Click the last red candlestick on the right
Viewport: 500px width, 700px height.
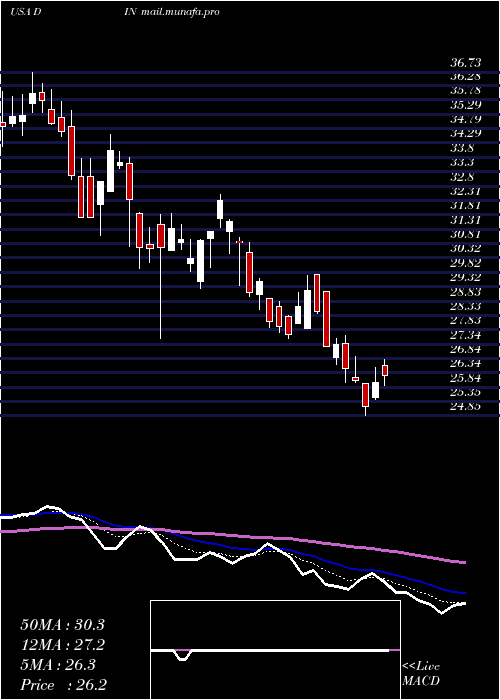point(385,370)
